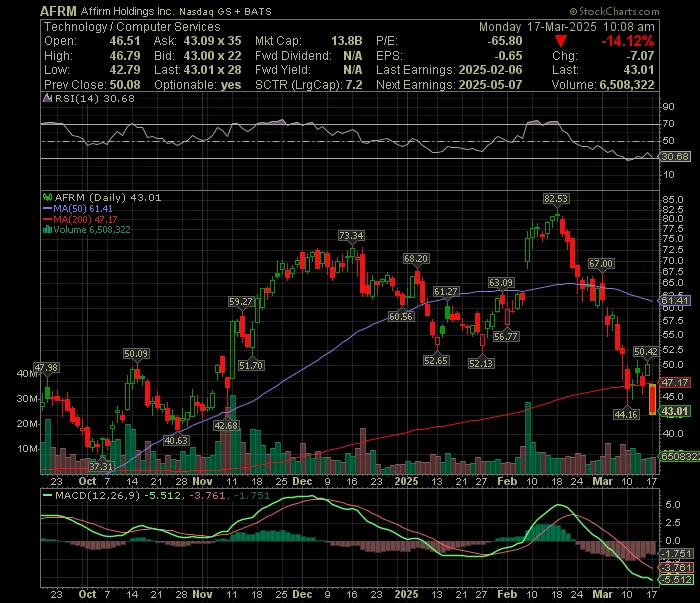Click the 42.68 low price label

tap(226, 425)
